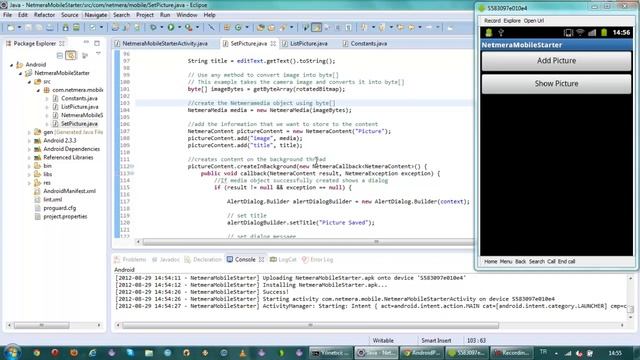Click the New Java Class icon

[238, 27]
